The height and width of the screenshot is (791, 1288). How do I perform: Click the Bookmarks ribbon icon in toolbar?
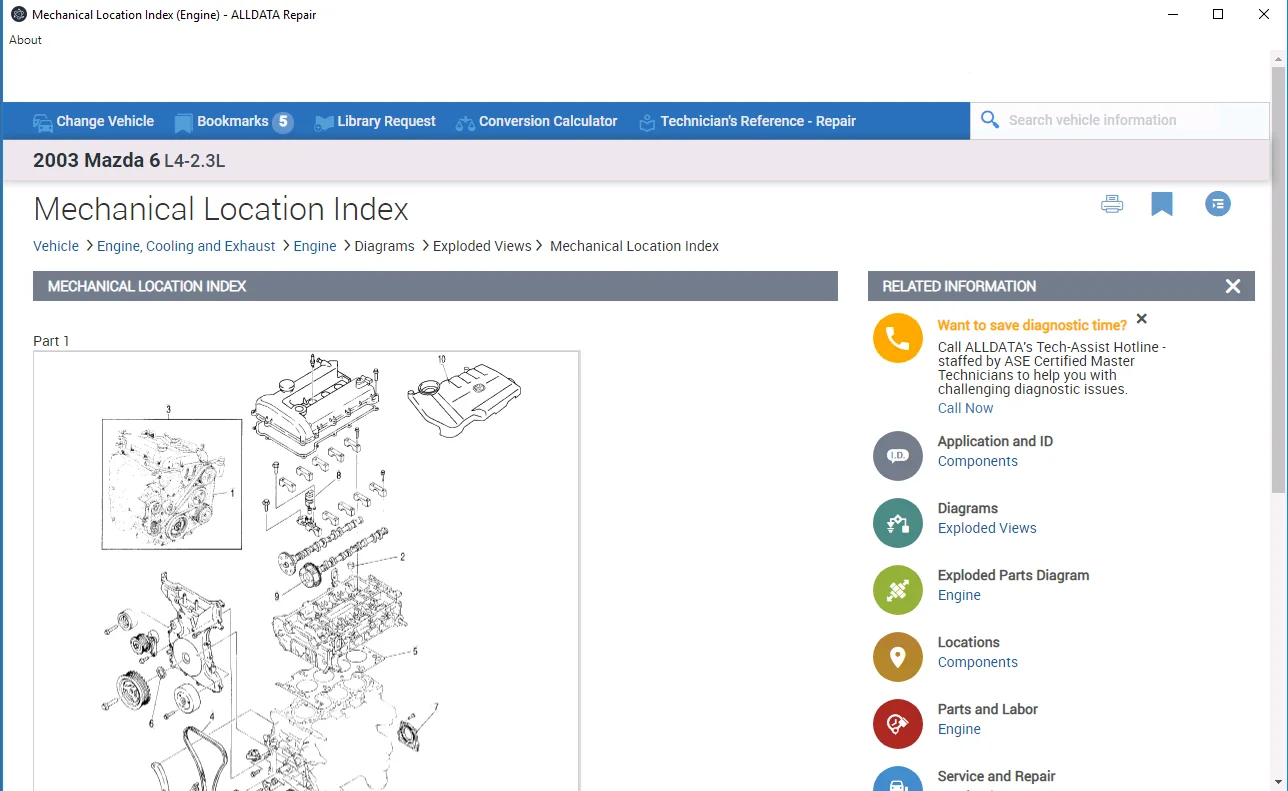click(x=183, y=122)
